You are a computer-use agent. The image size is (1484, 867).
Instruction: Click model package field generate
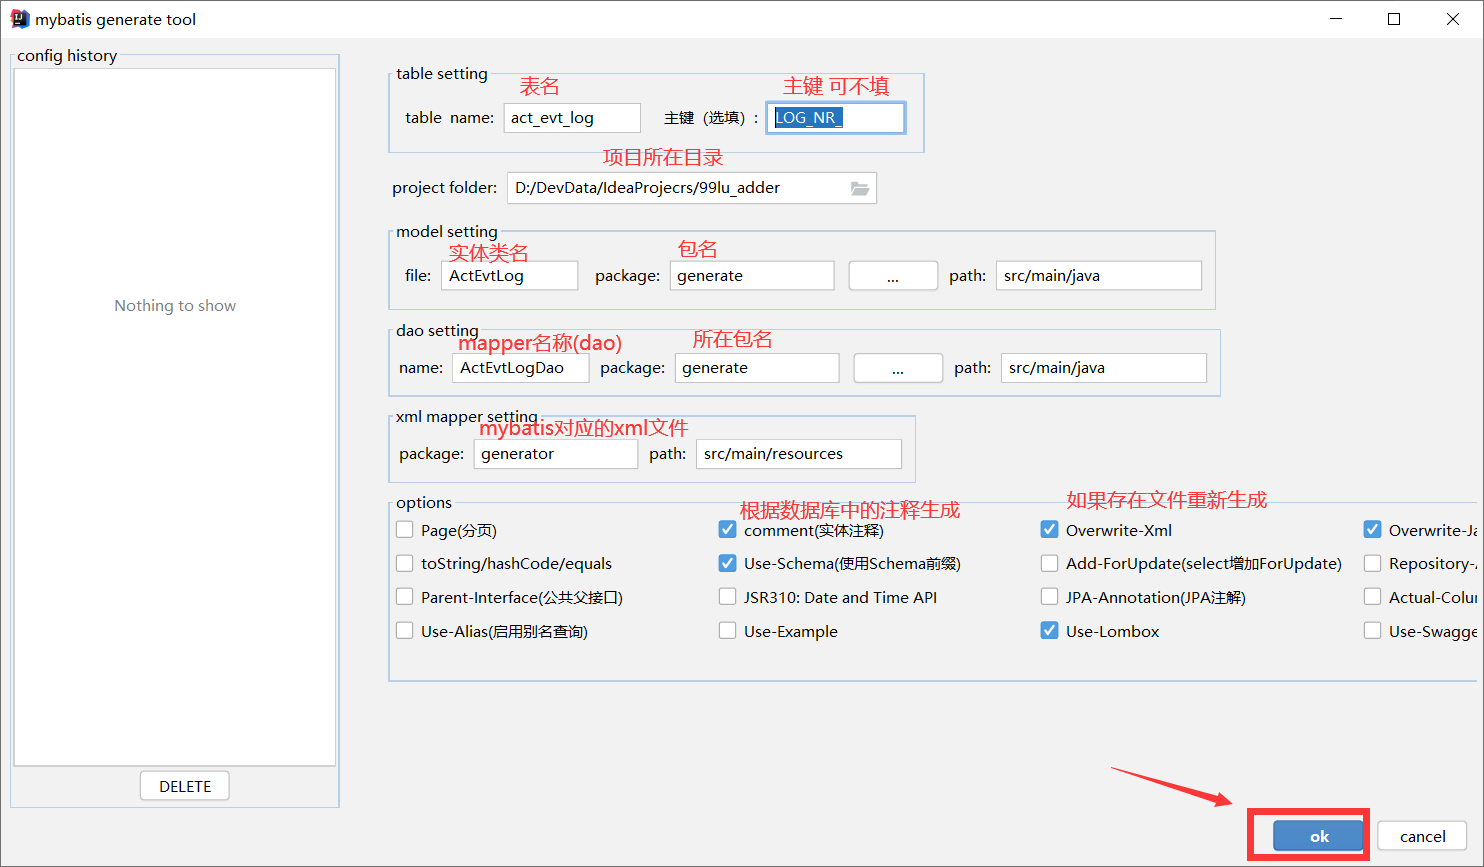[x=752, y=276]
